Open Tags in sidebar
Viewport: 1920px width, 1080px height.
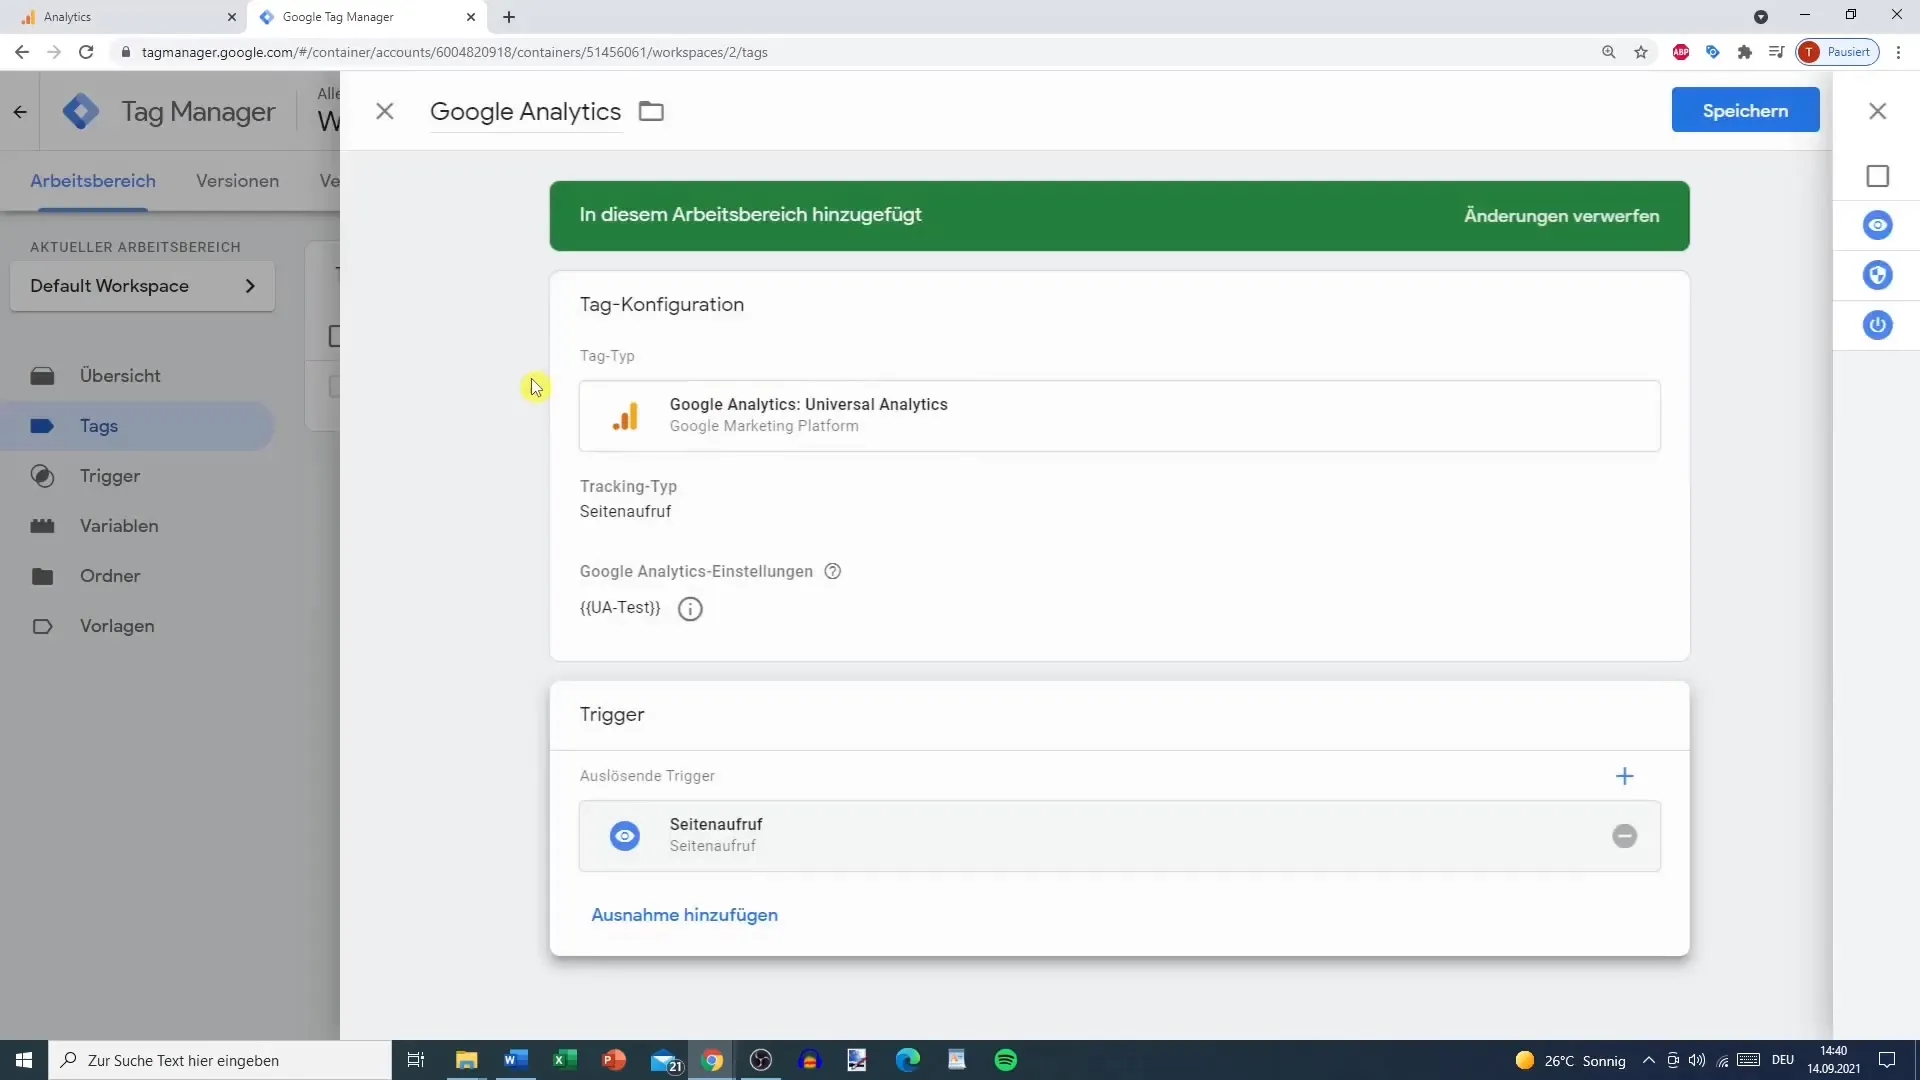[x=137, y=426]
